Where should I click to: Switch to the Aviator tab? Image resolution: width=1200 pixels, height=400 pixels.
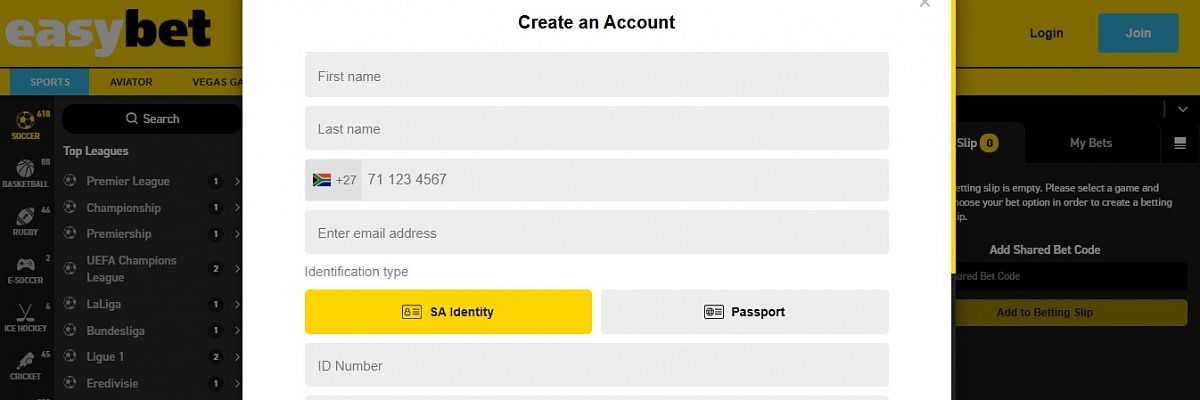click(x=131, y=82)
